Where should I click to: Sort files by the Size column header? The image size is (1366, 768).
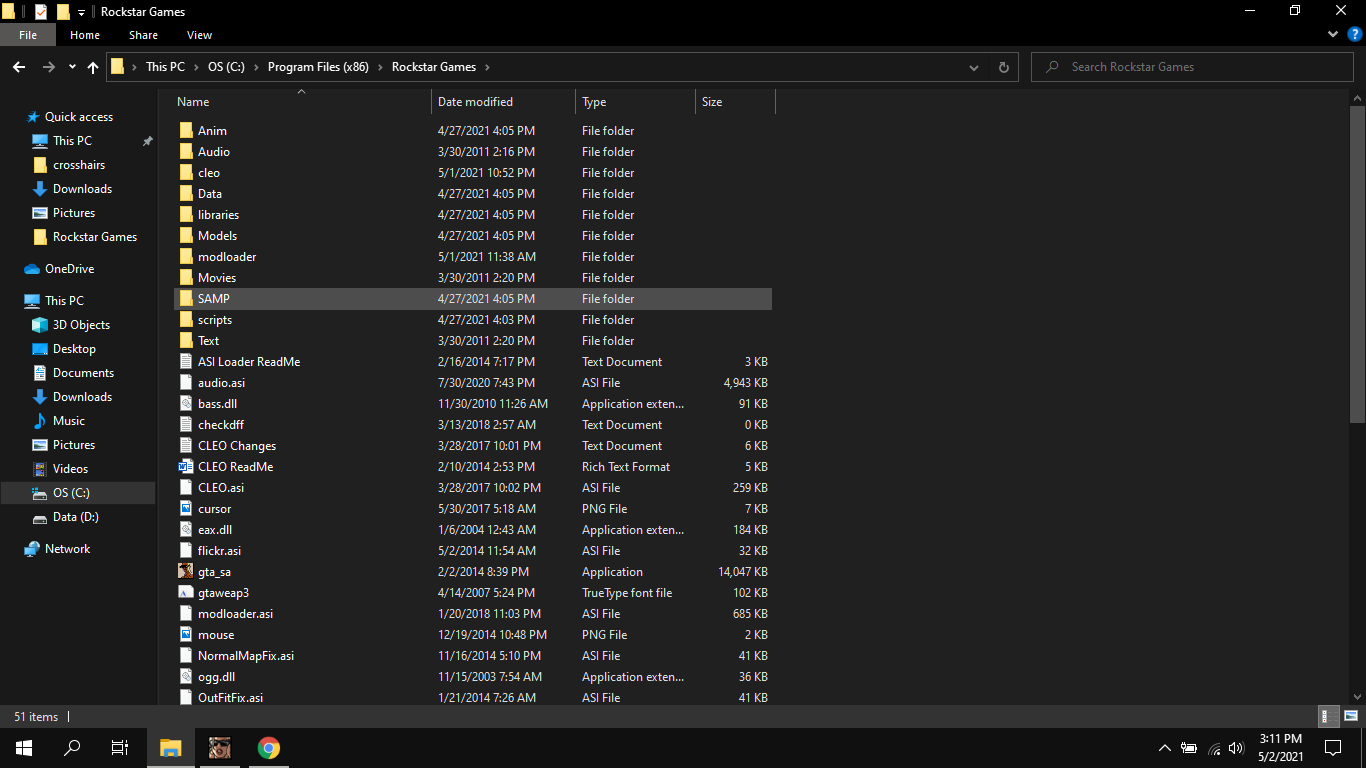point(735,102)
